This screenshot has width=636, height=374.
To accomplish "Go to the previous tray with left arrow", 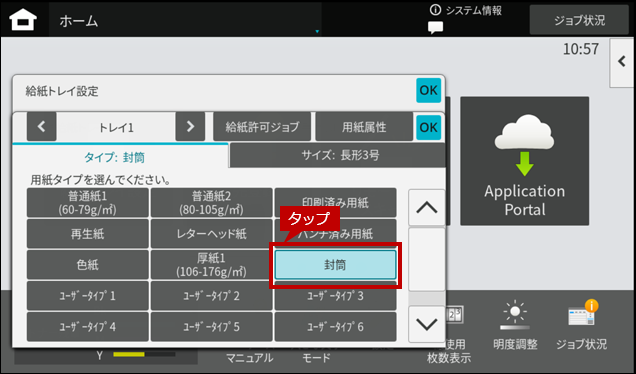I will coord(41,127).
